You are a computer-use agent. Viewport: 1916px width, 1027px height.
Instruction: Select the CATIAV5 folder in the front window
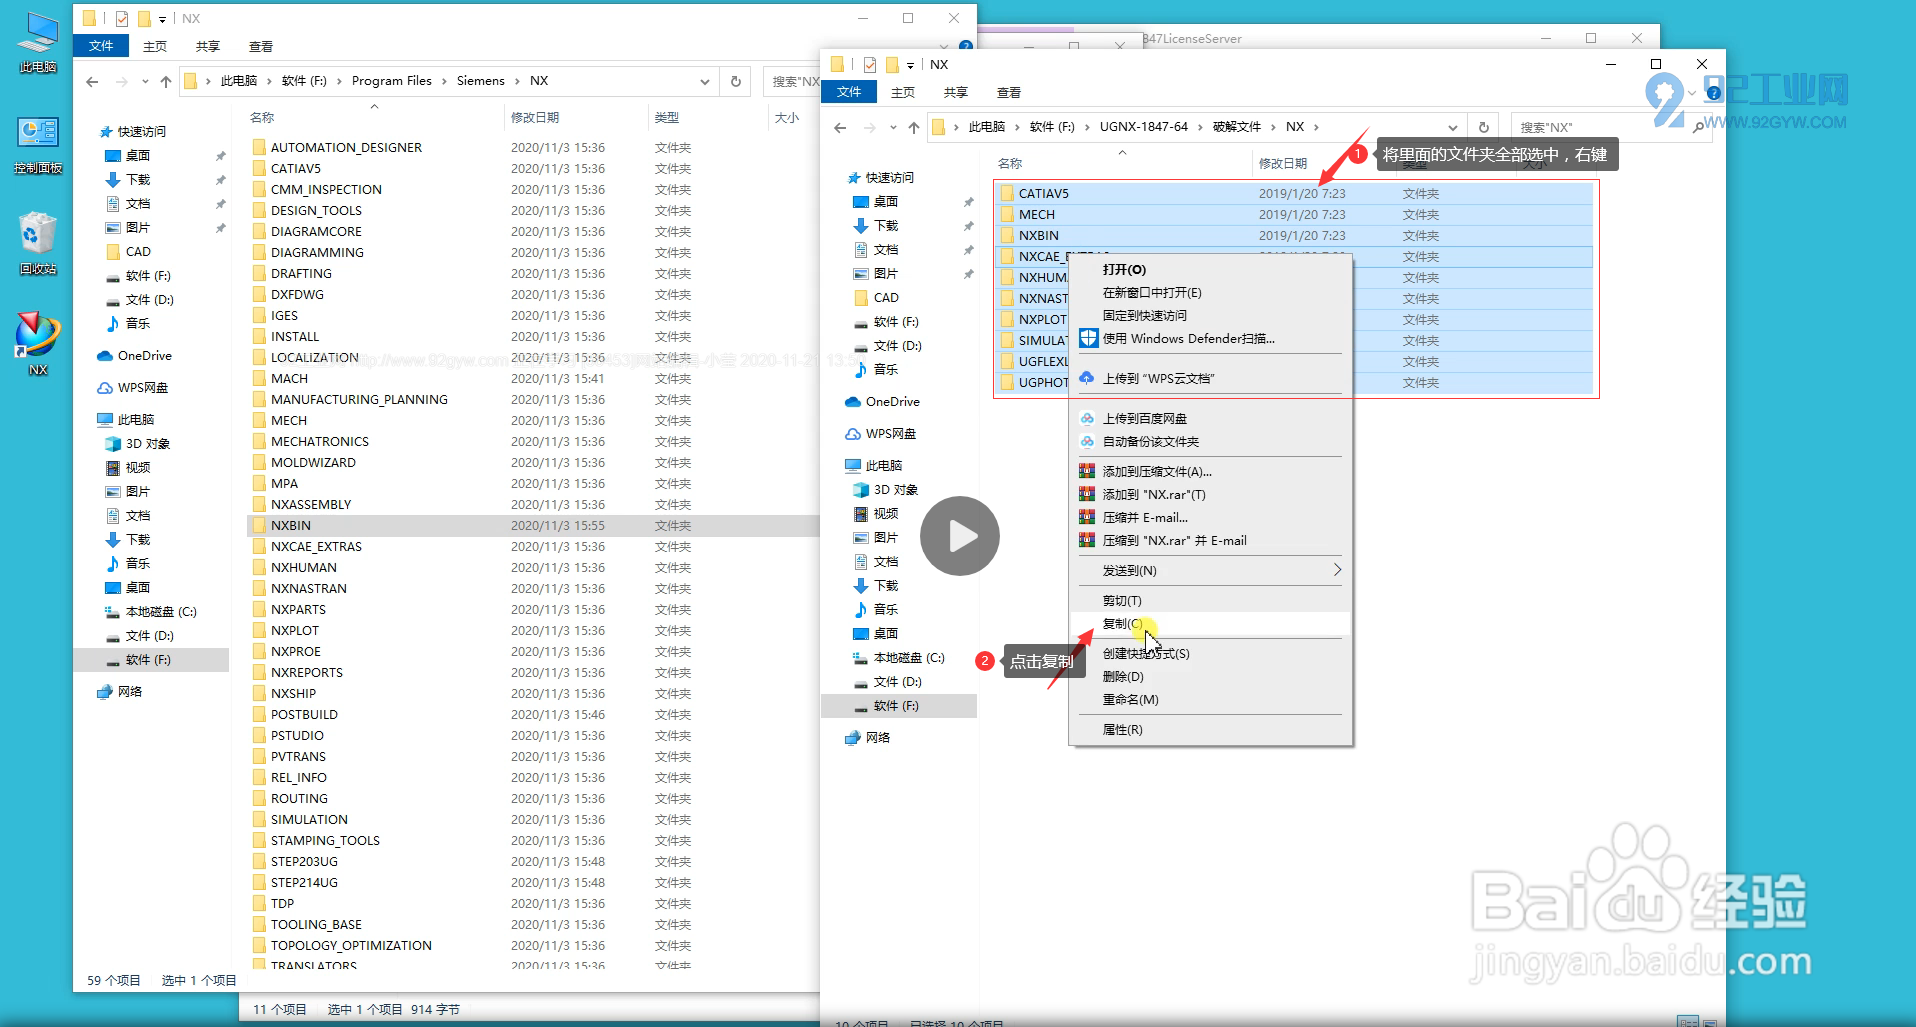click(x=1294, y=194)
